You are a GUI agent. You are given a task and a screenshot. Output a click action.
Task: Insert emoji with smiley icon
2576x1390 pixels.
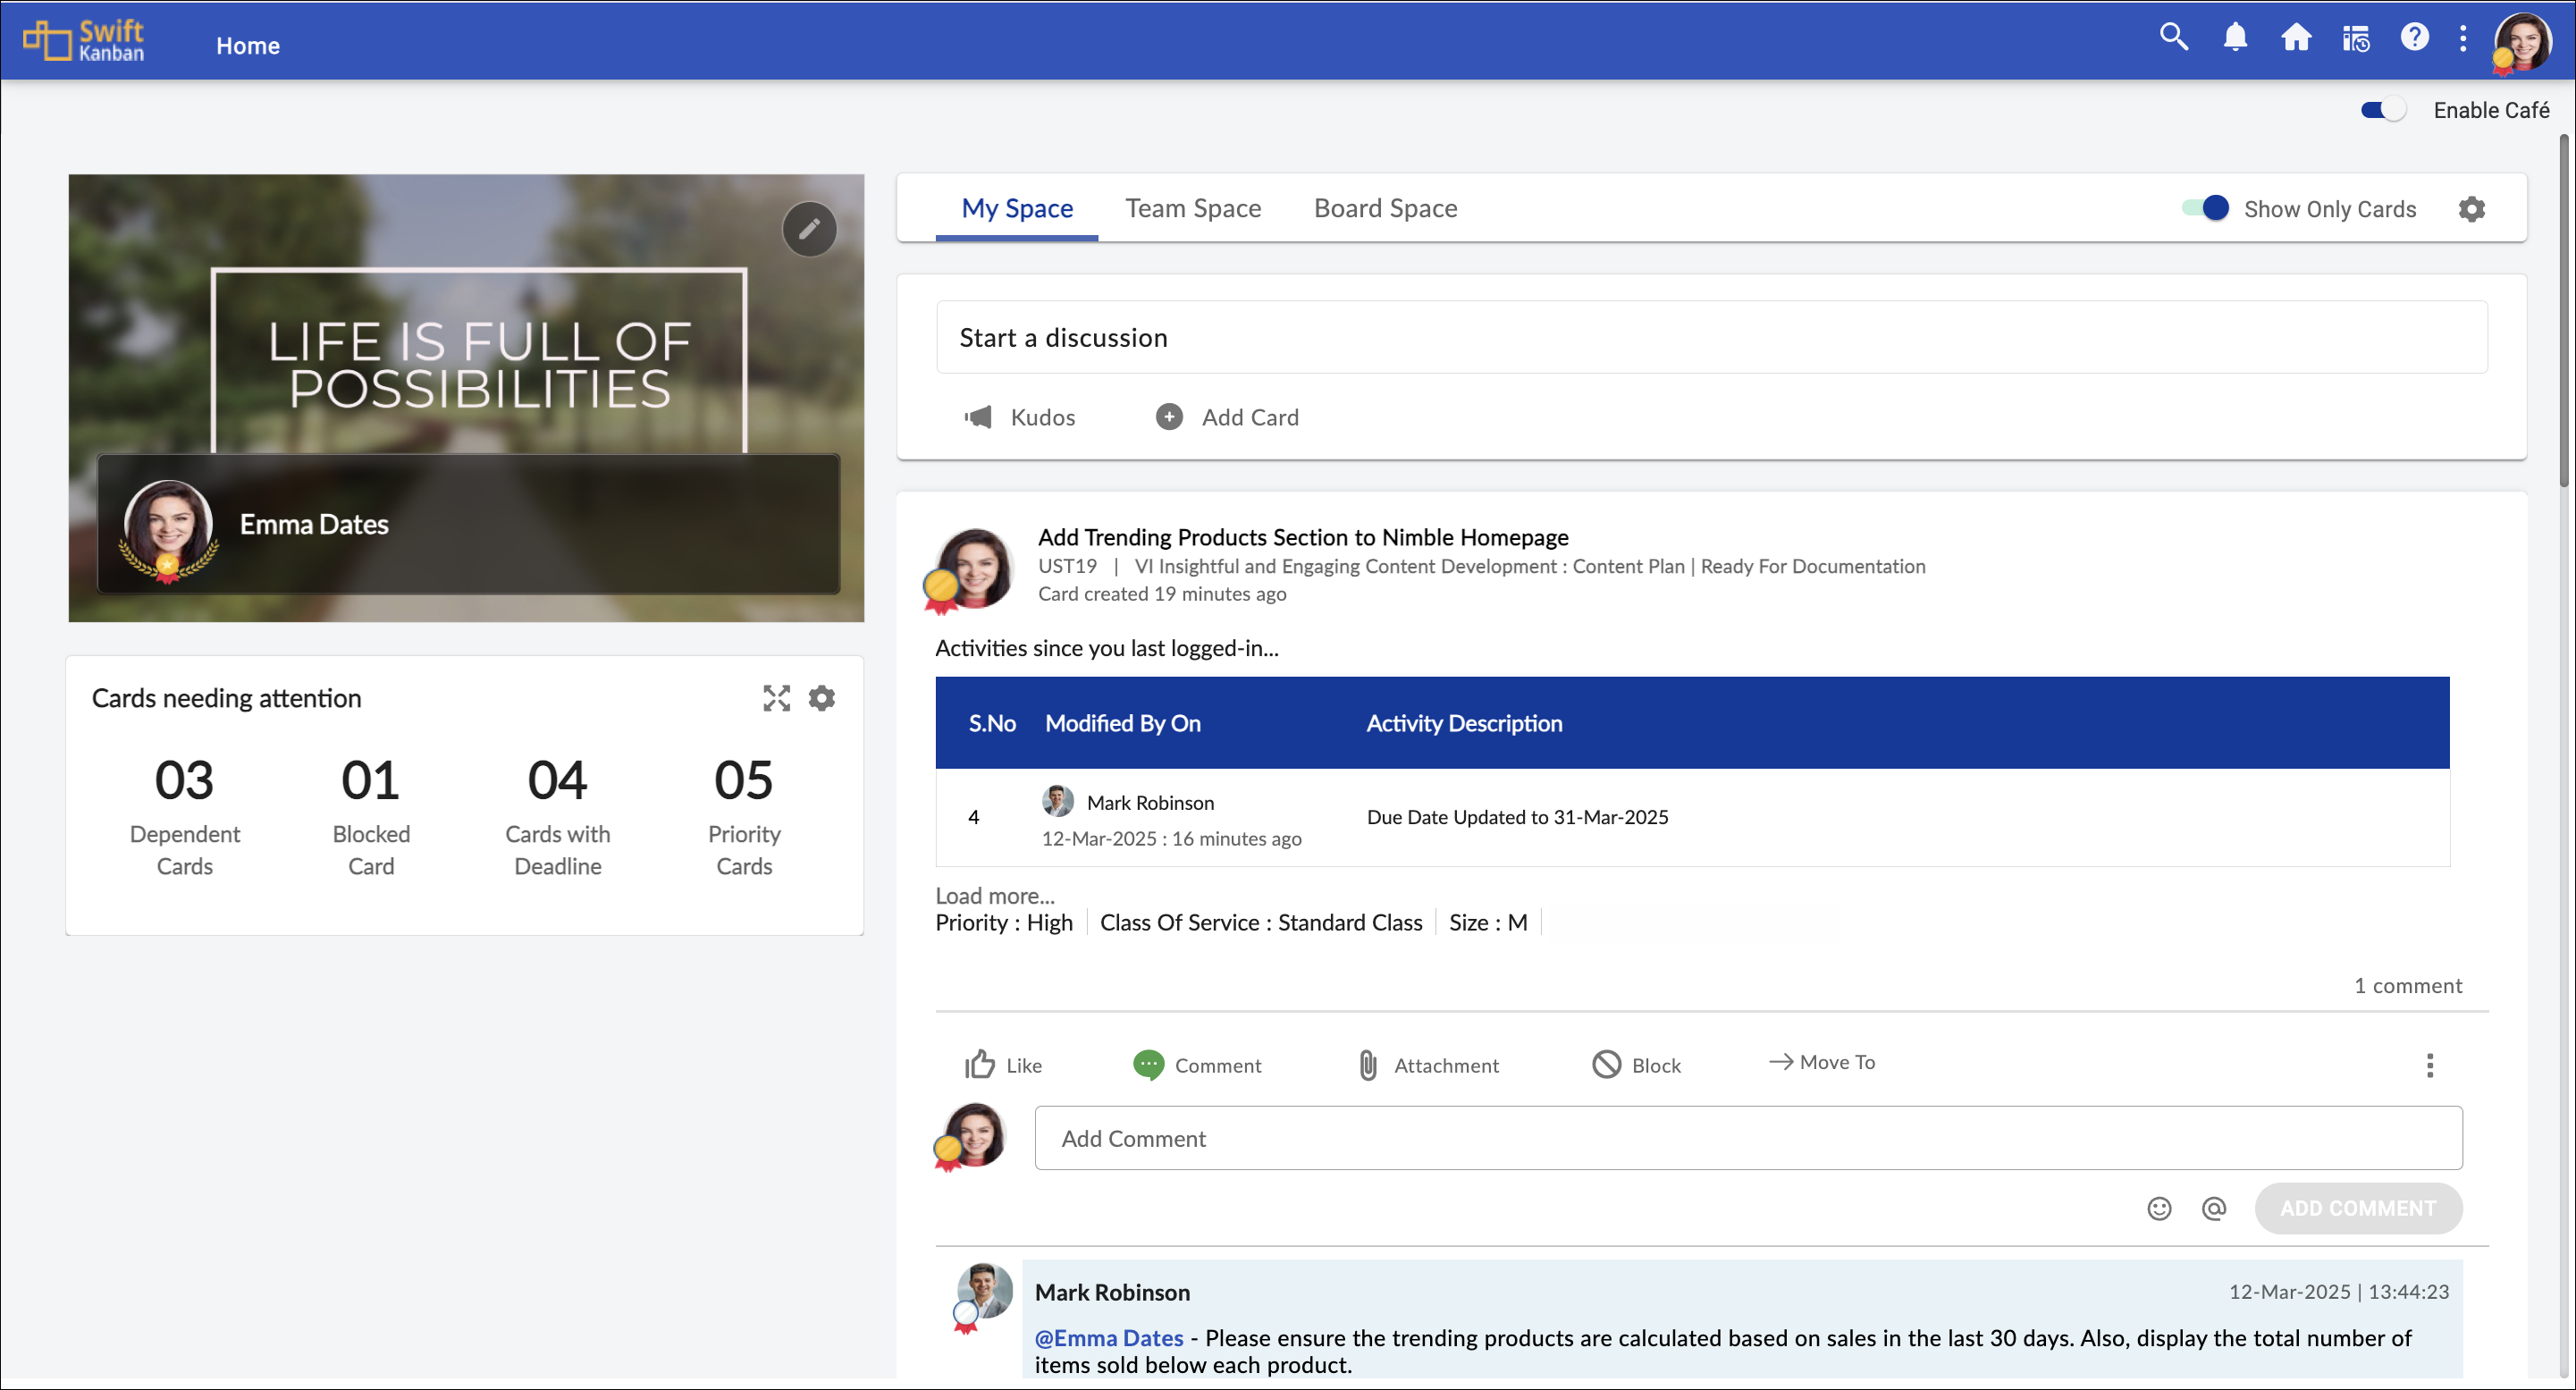pos(2159,1208)
